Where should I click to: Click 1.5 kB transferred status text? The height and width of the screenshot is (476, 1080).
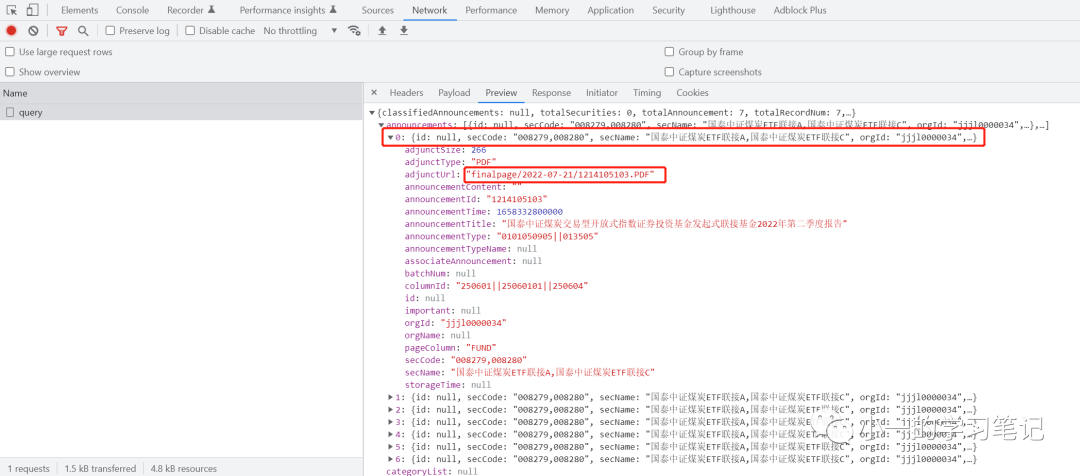point(101,468)
